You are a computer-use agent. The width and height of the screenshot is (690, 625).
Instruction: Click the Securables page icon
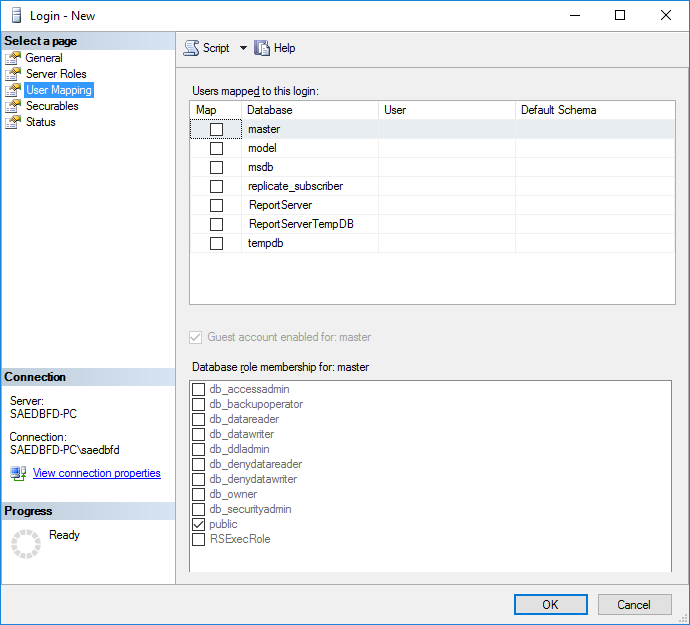(x=13, y=106)
